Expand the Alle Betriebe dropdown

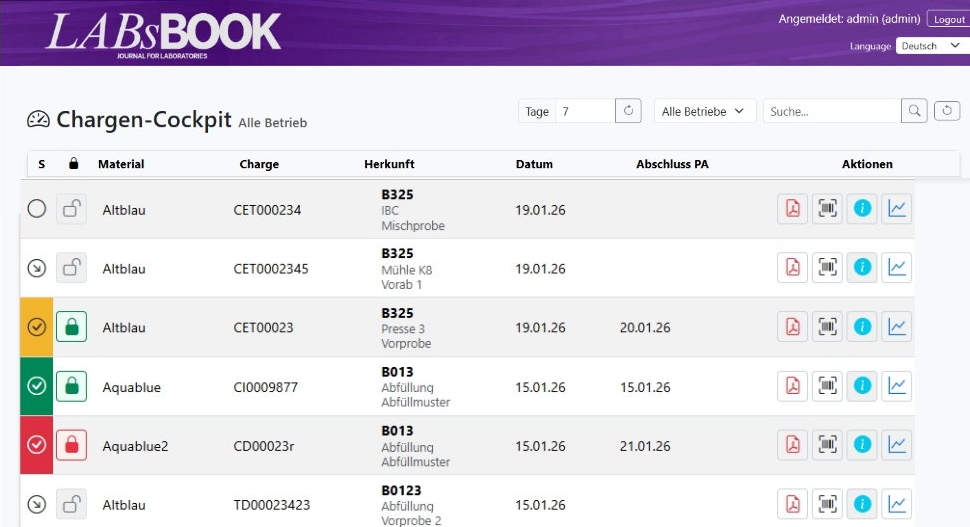(705, 111)
